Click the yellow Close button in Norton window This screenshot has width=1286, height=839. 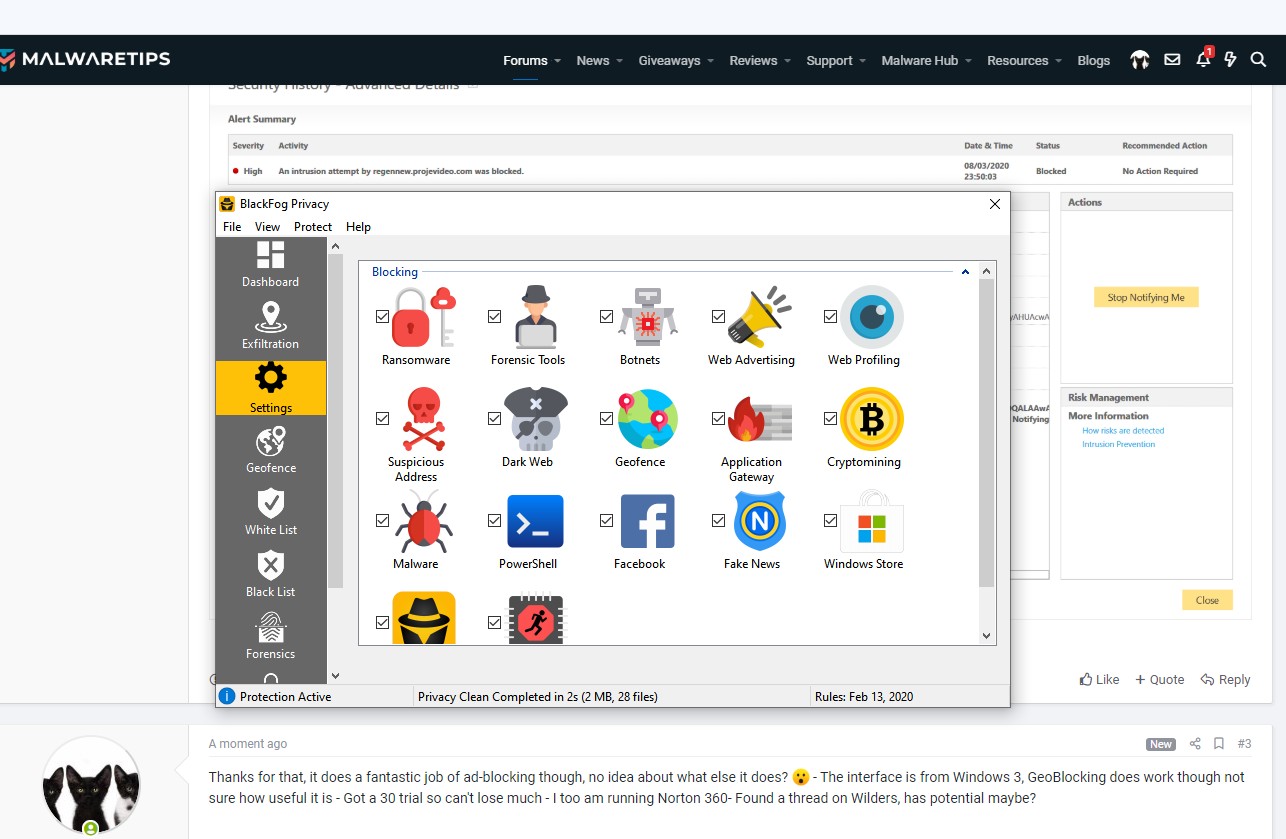pyautogui.click(x=1207, y=600)
